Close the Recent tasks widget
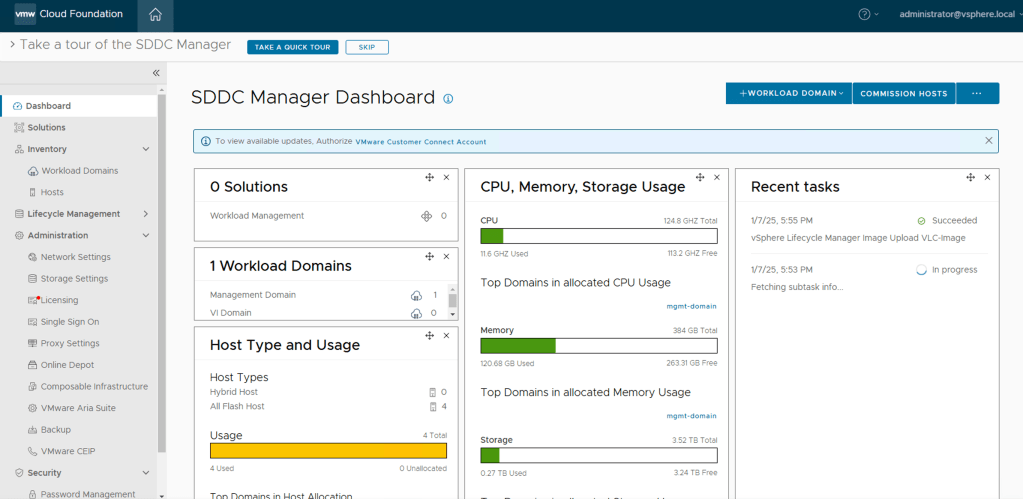1023x499 pixels. [987, 177]
